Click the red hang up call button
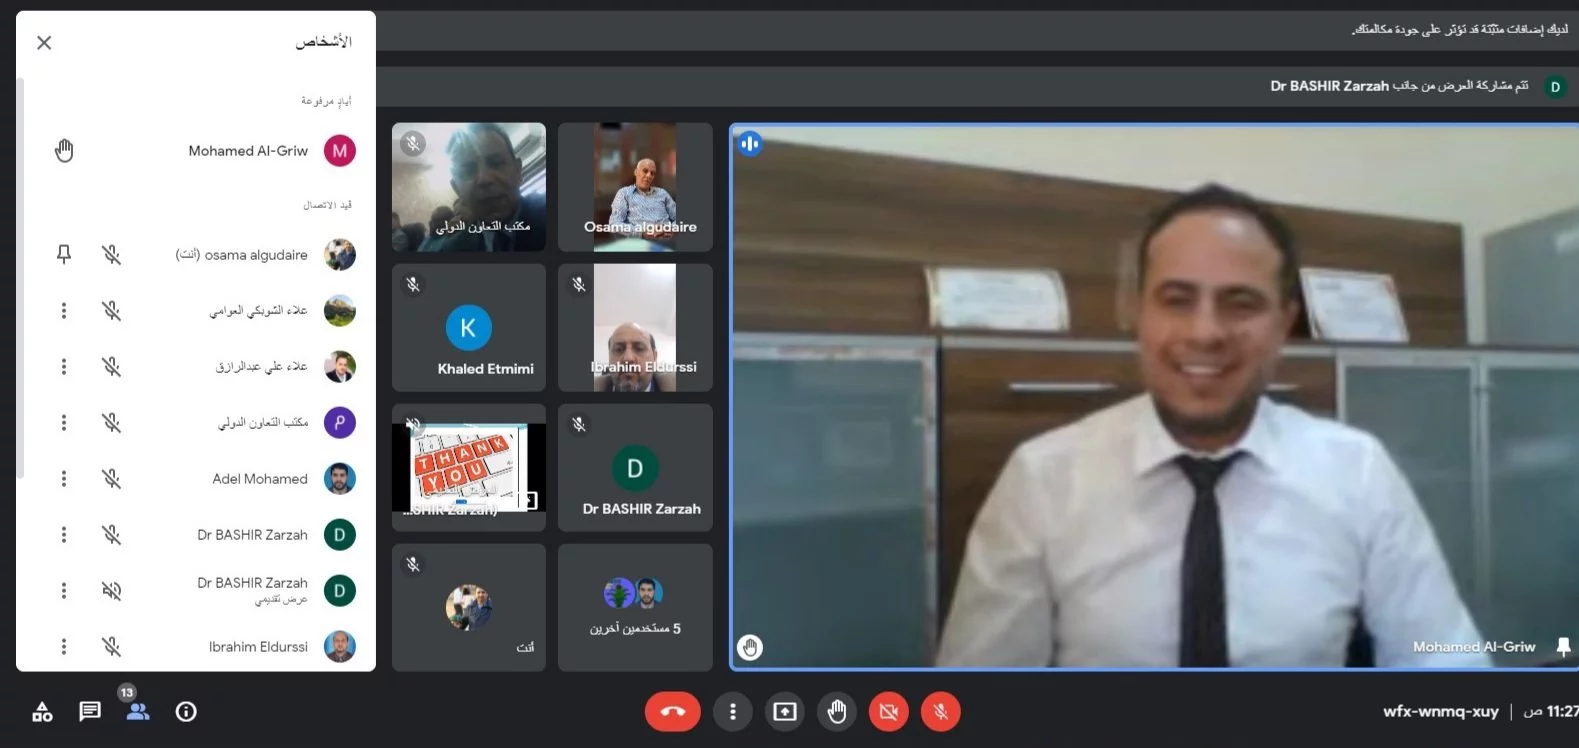The image size is (1579, 748). tap(672, 711)
